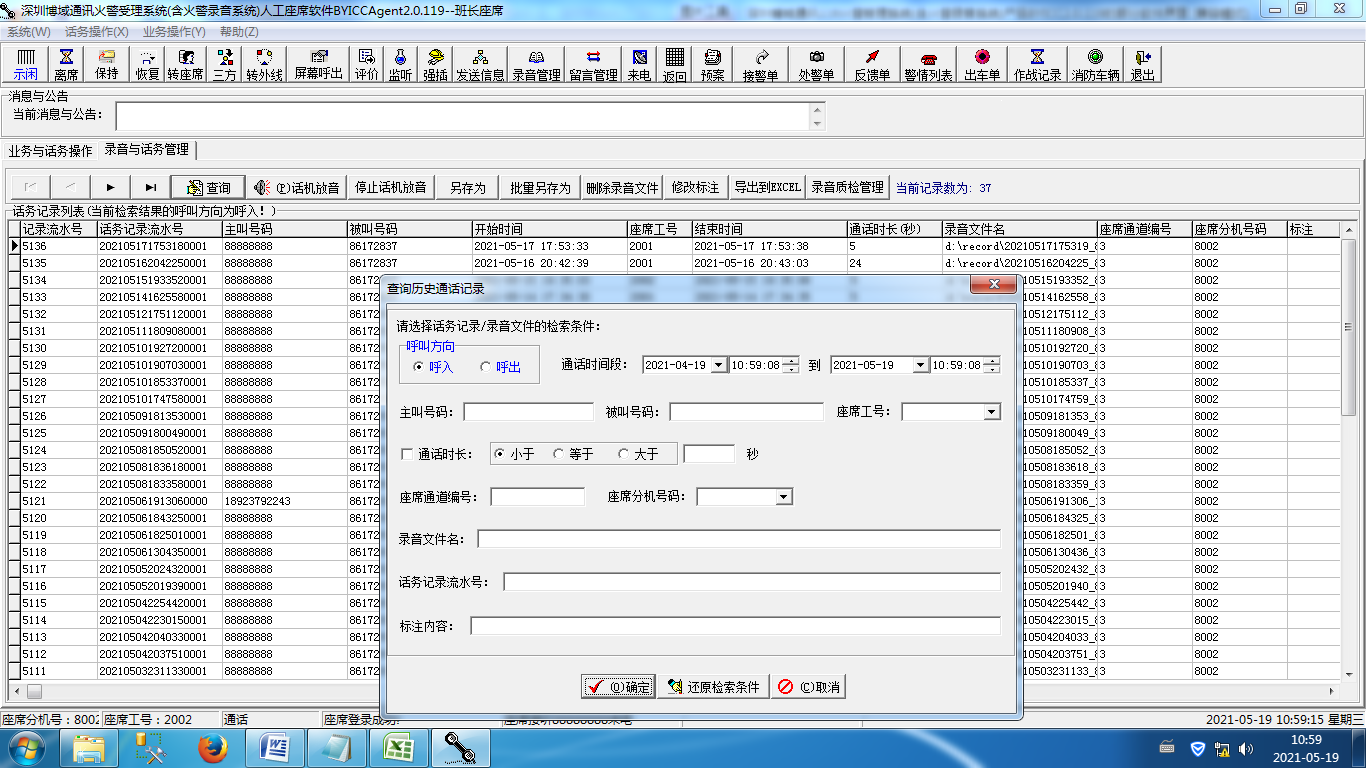Click the 查询 search button
The width and height of the screenshot is (1366, 768).
(x=208, y=187)
